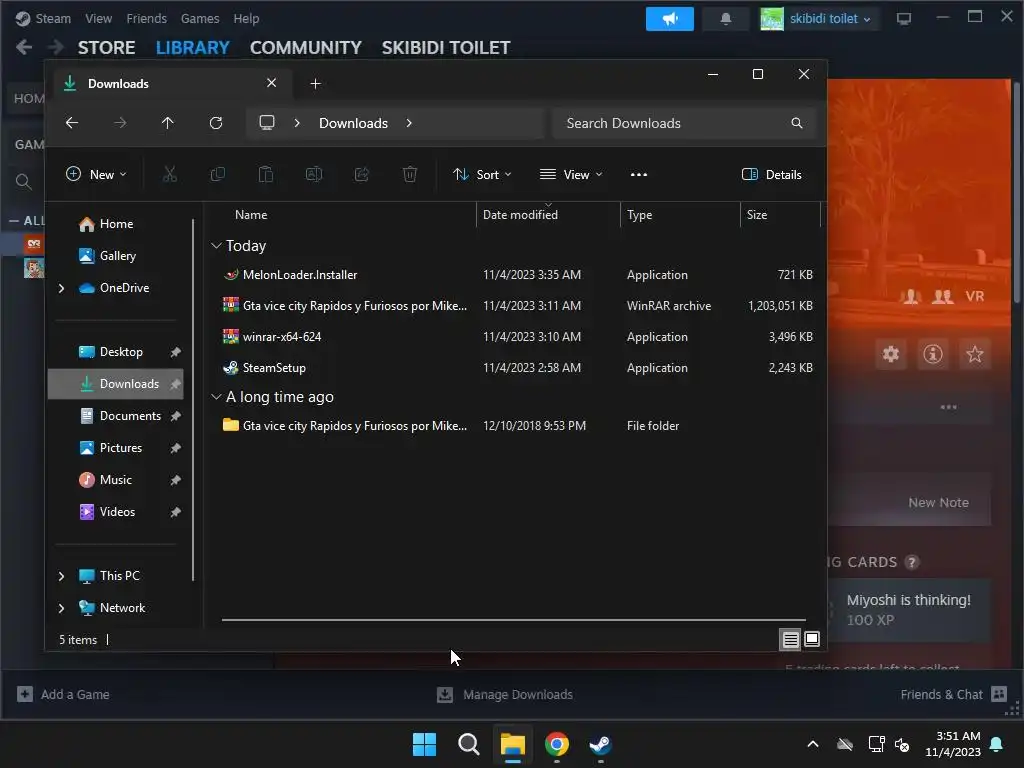Open Windows Start menu
Screen dimensions: 1024x768
[424, 744]
